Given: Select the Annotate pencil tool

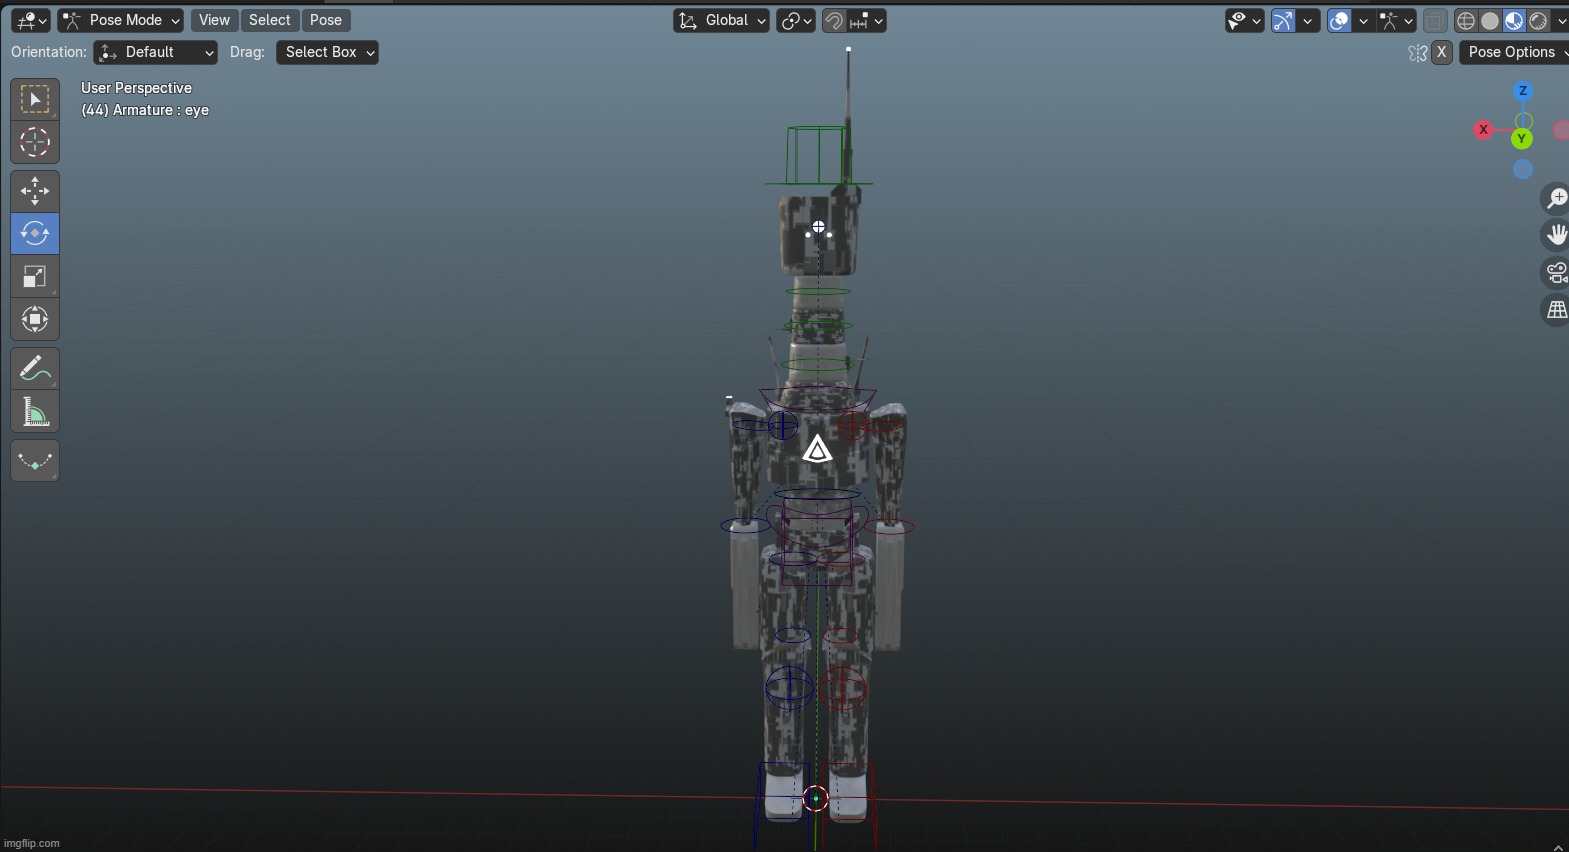Looking at the screenshot, I should tap(35, 369).
